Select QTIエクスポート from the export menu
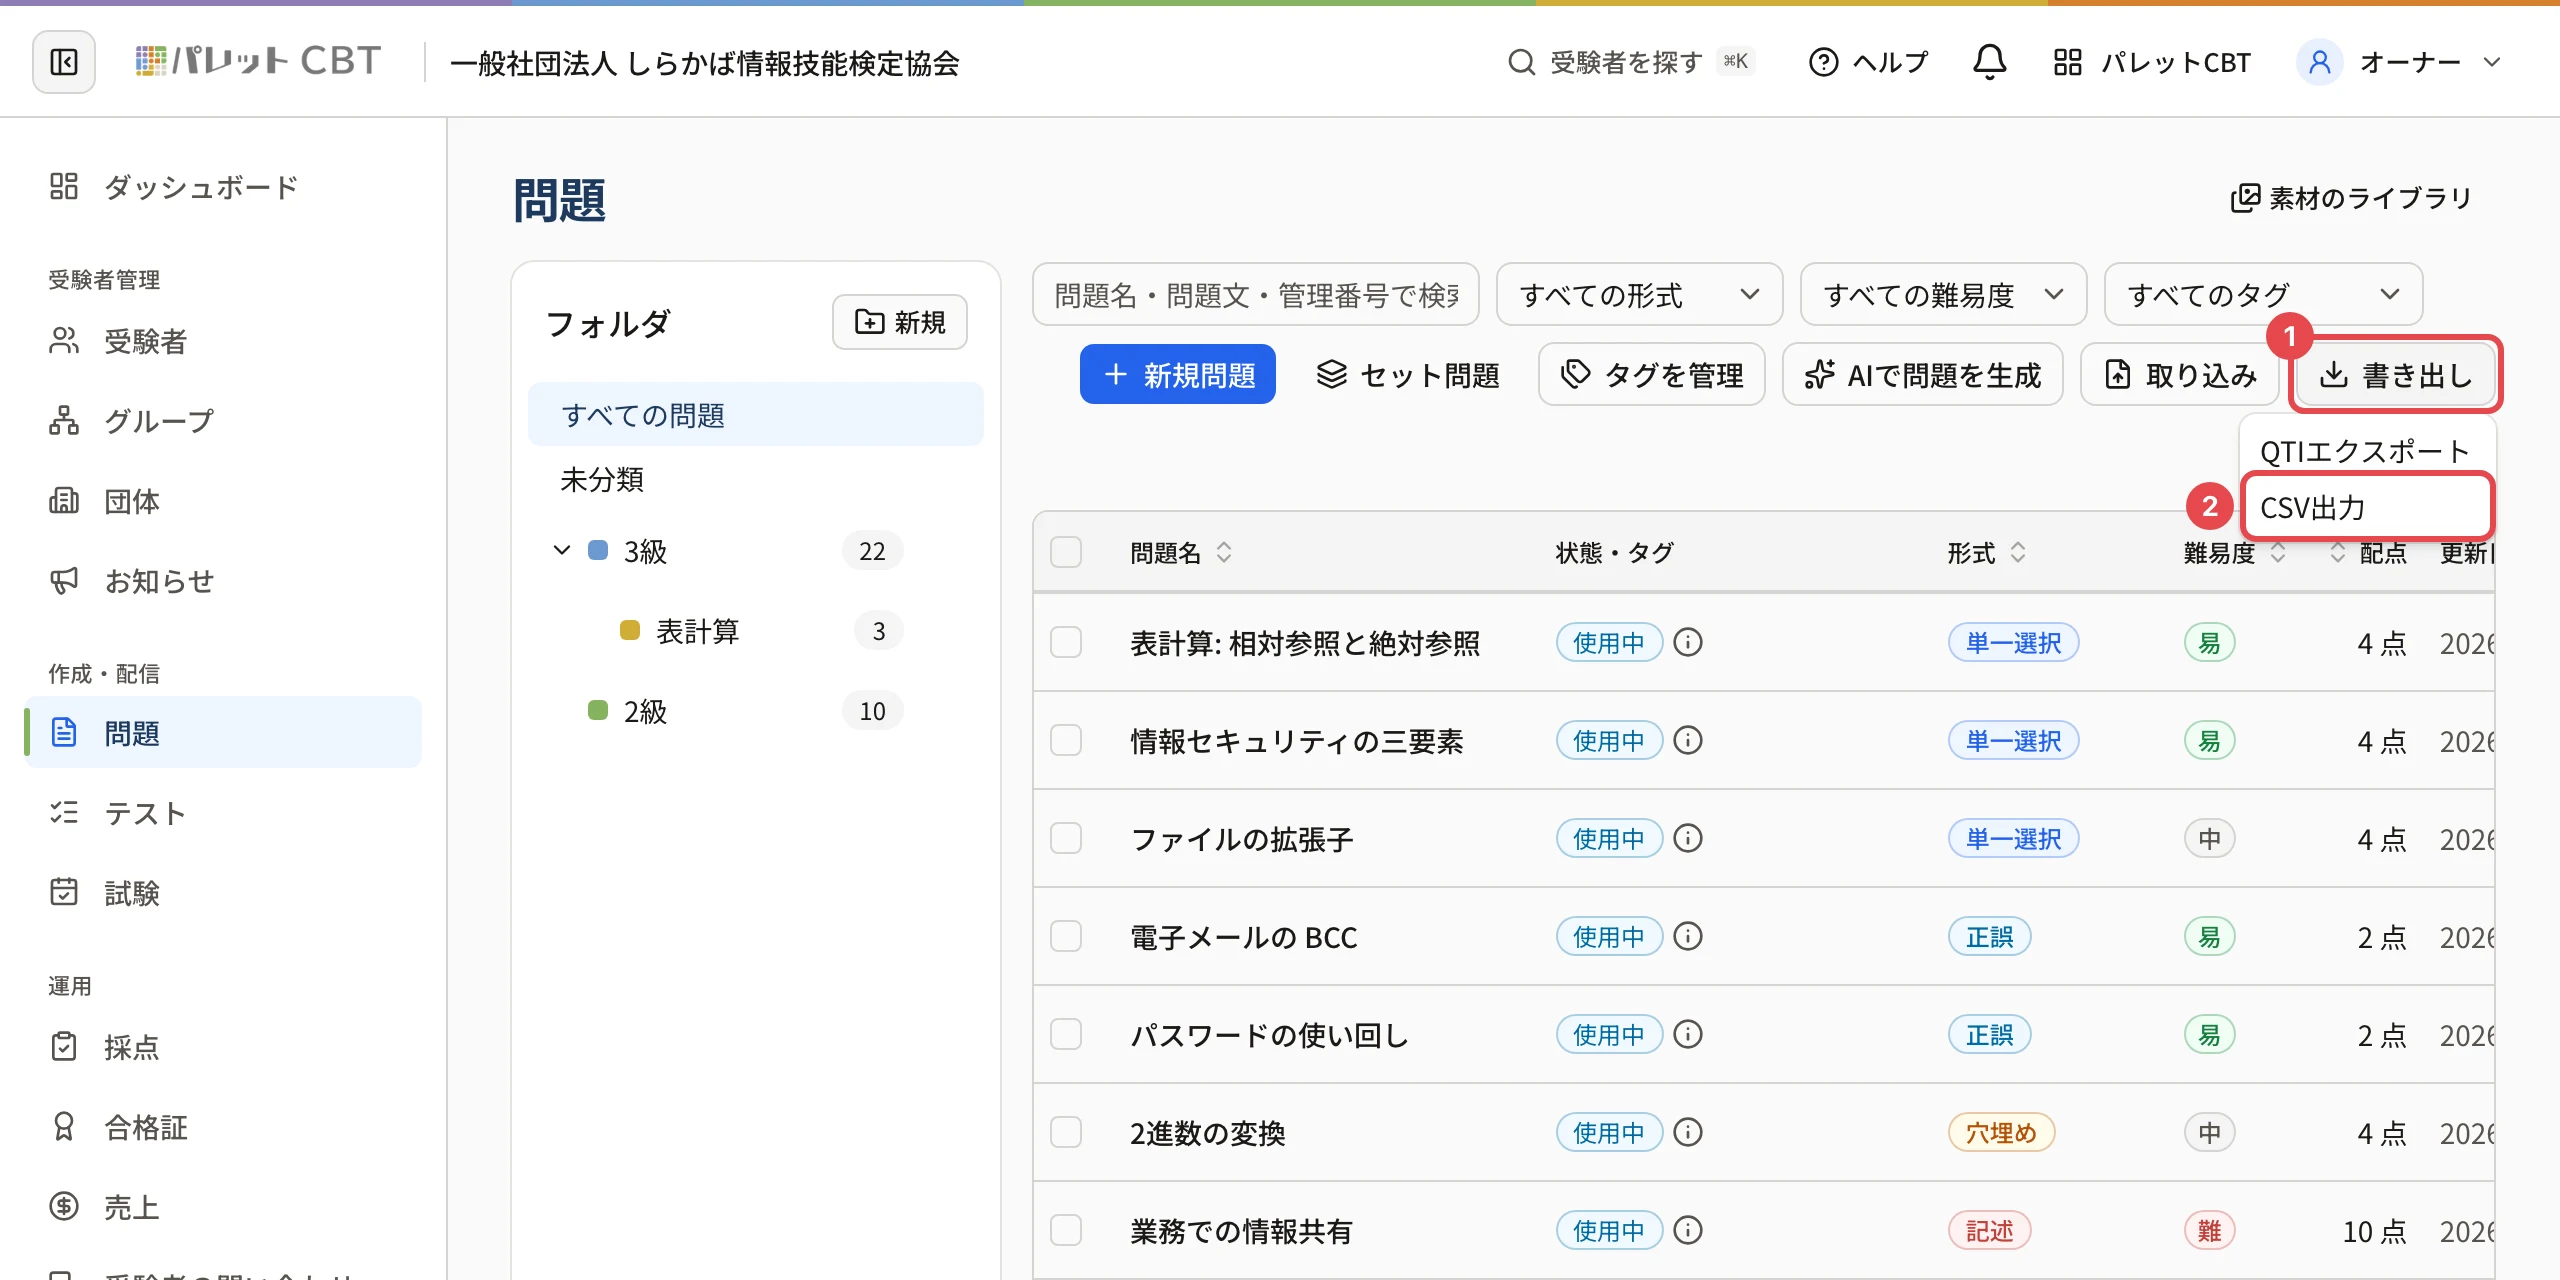The width and height of the screenshot is (2560, 1280). tap(2365, 451)
